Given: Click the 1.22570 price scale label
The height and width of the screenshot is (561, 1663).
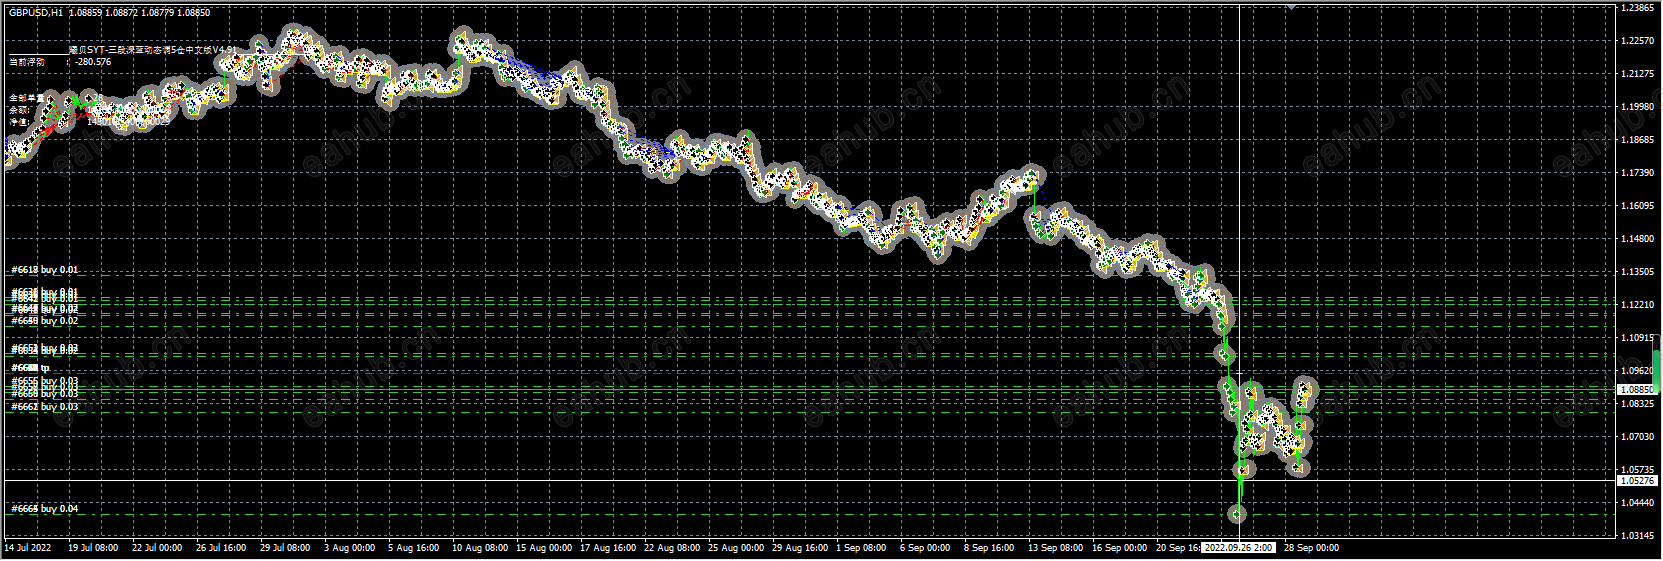Looking at the screenshot, I should (x=1637, y=41).
